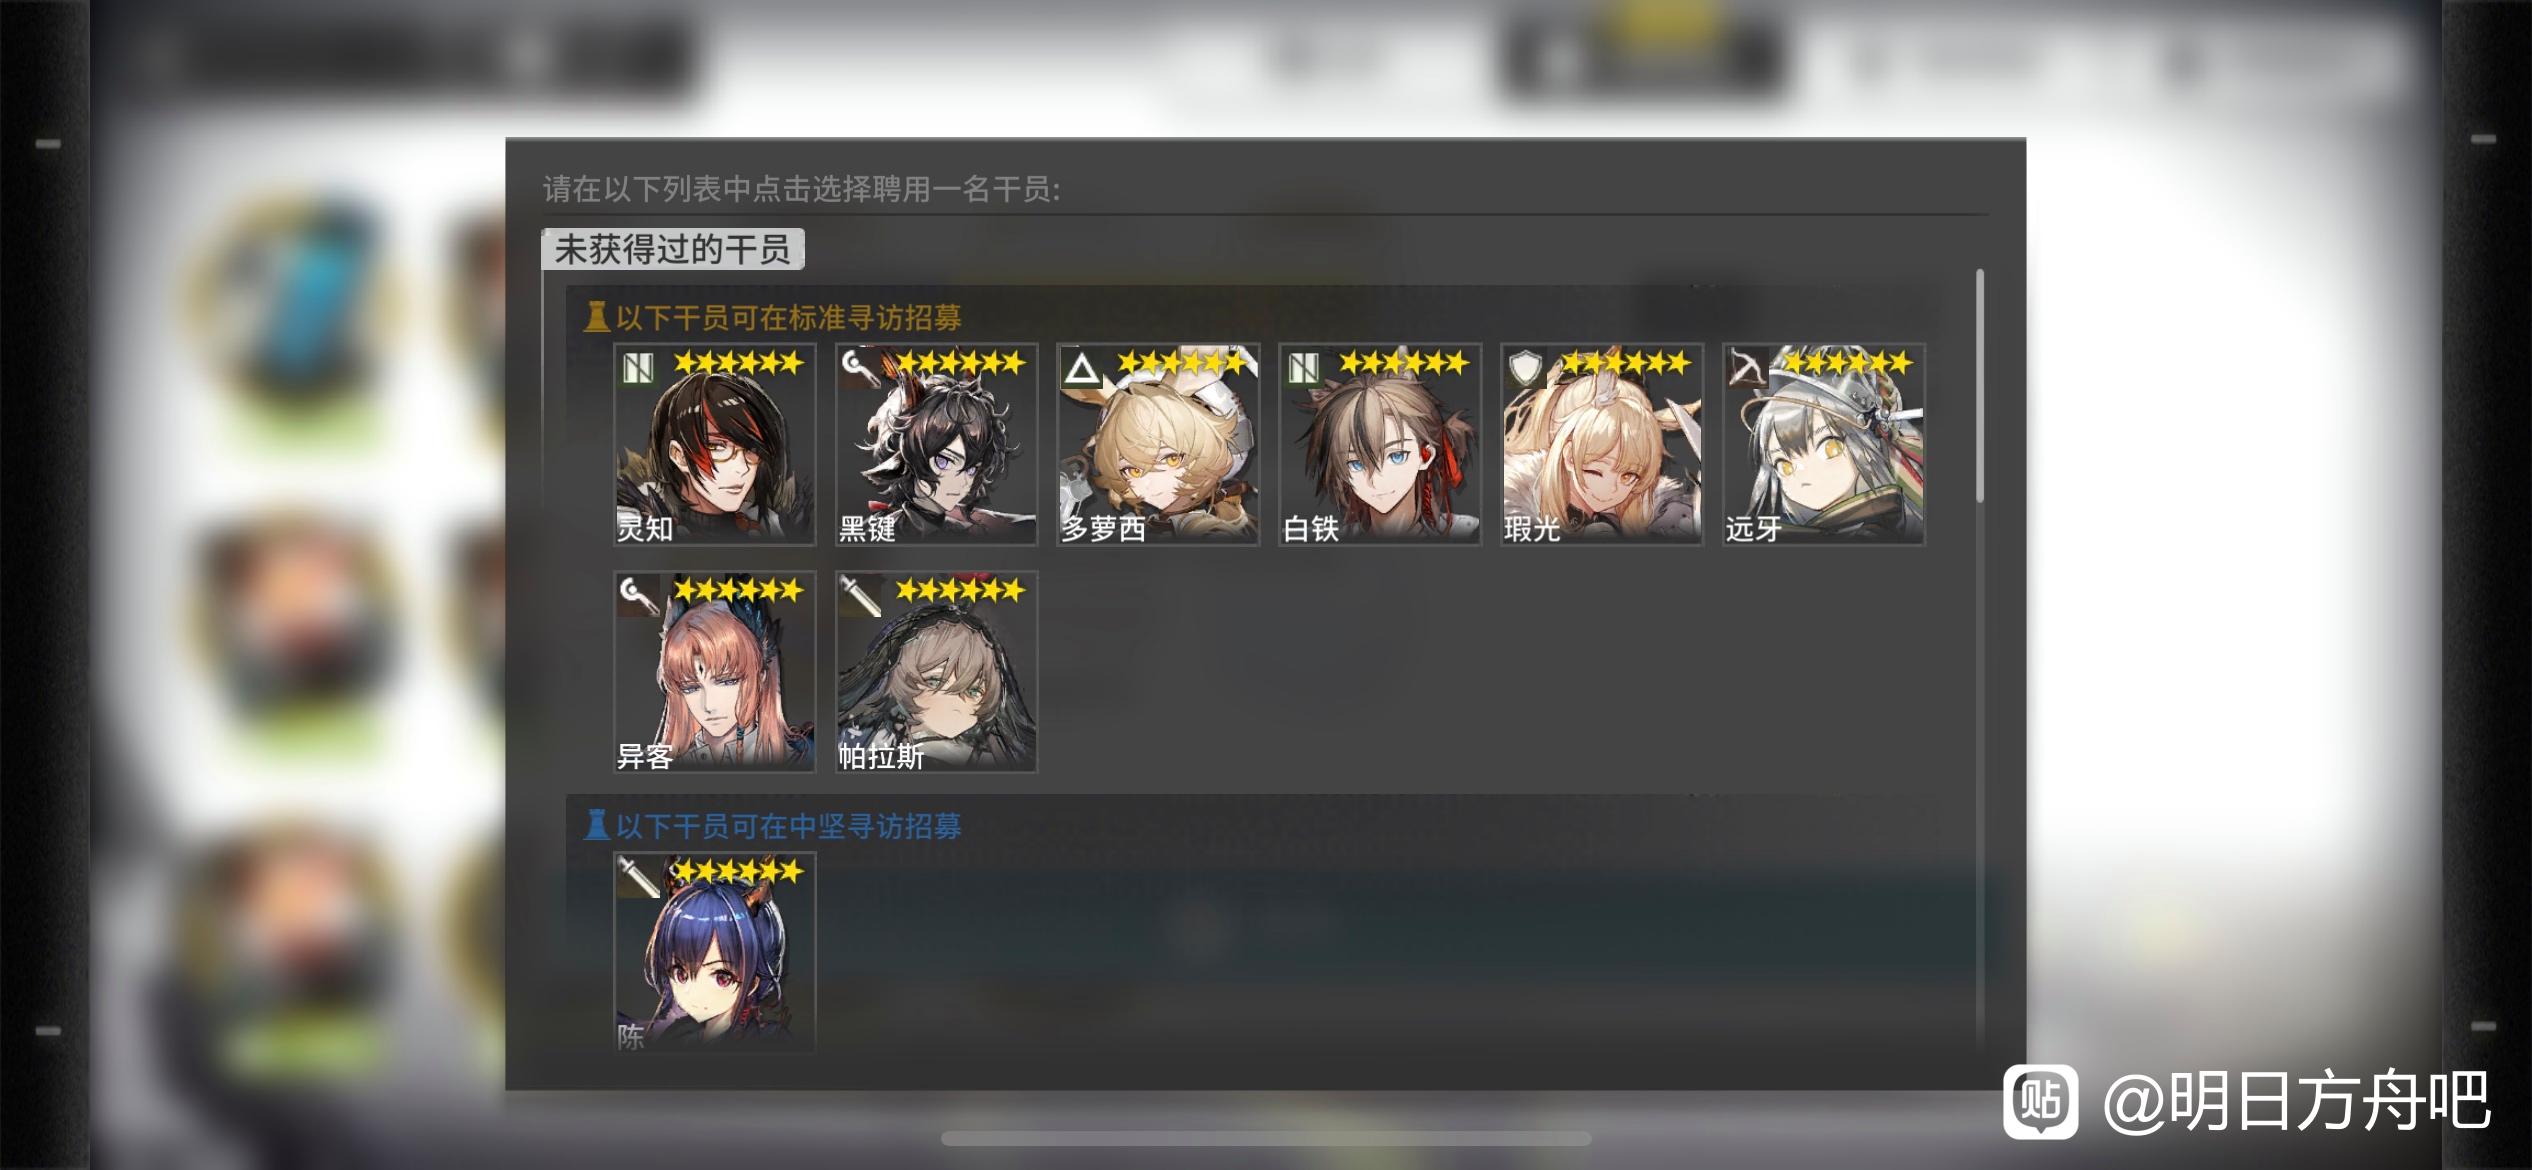Select operator 陈 under 中坚寻访
The image size is (2532, 1170).
pos(714,952)
